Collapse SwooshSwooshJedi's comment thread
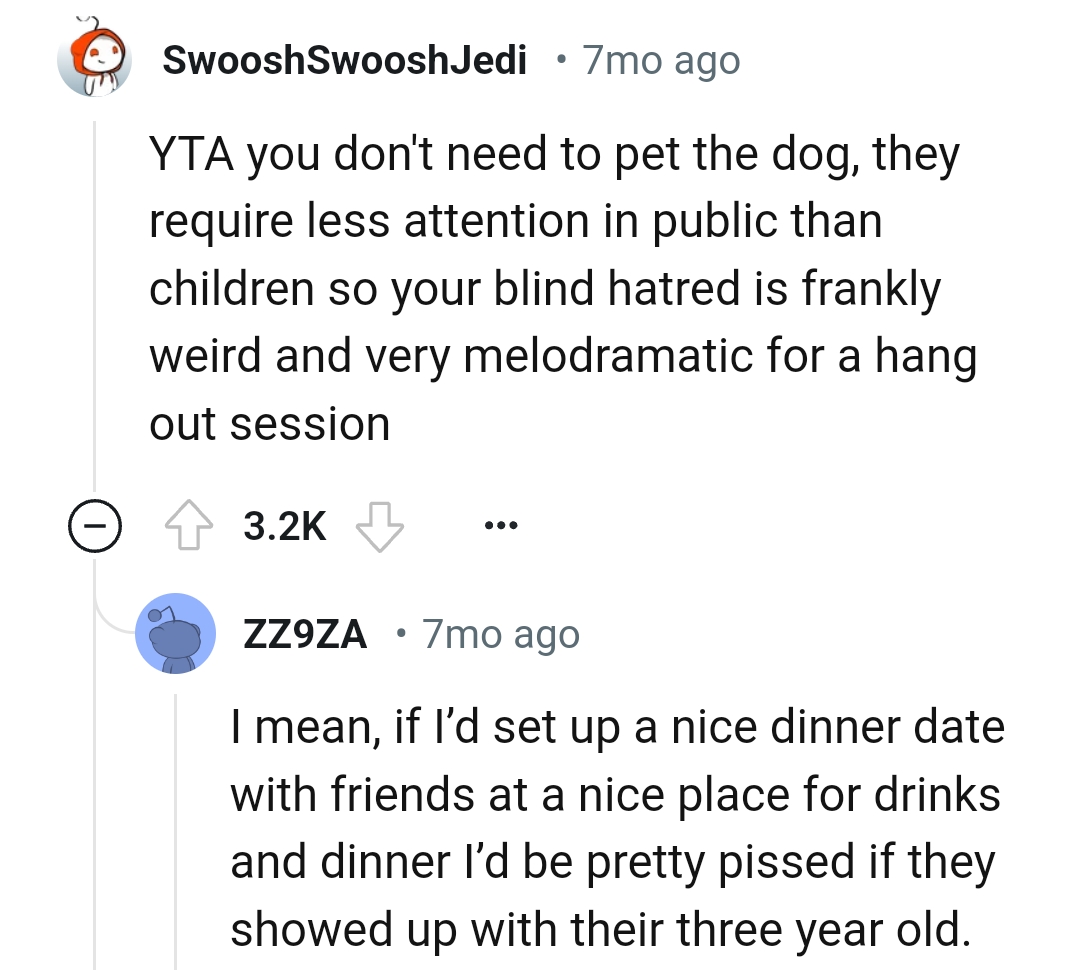The height and width of the screenshot is (970, 1080). (95, 525)
